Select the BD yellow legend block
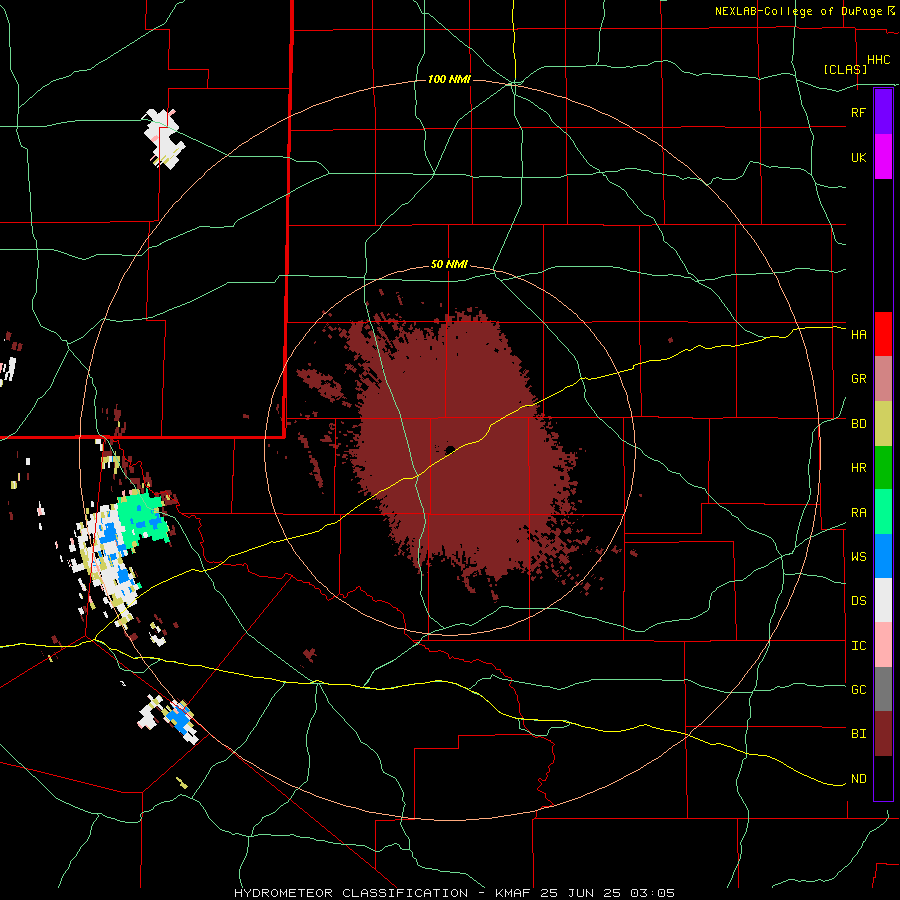900x900 pixels. tap(883, 424)
